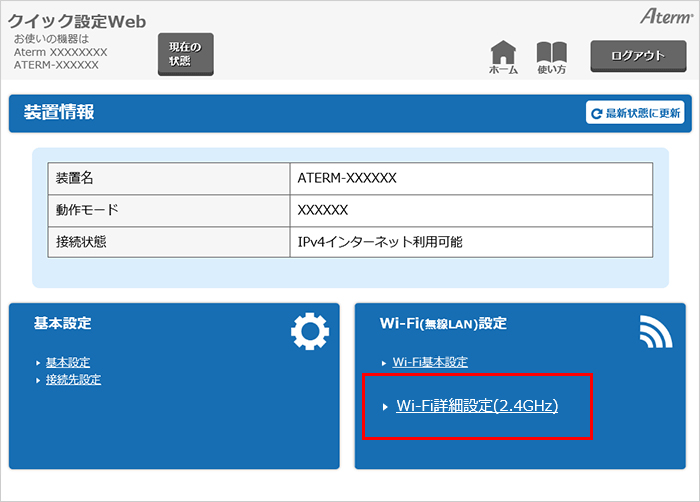Click the Aterm logo at top right
This screenshot has height=502, width=700.
tap(666, 17)
